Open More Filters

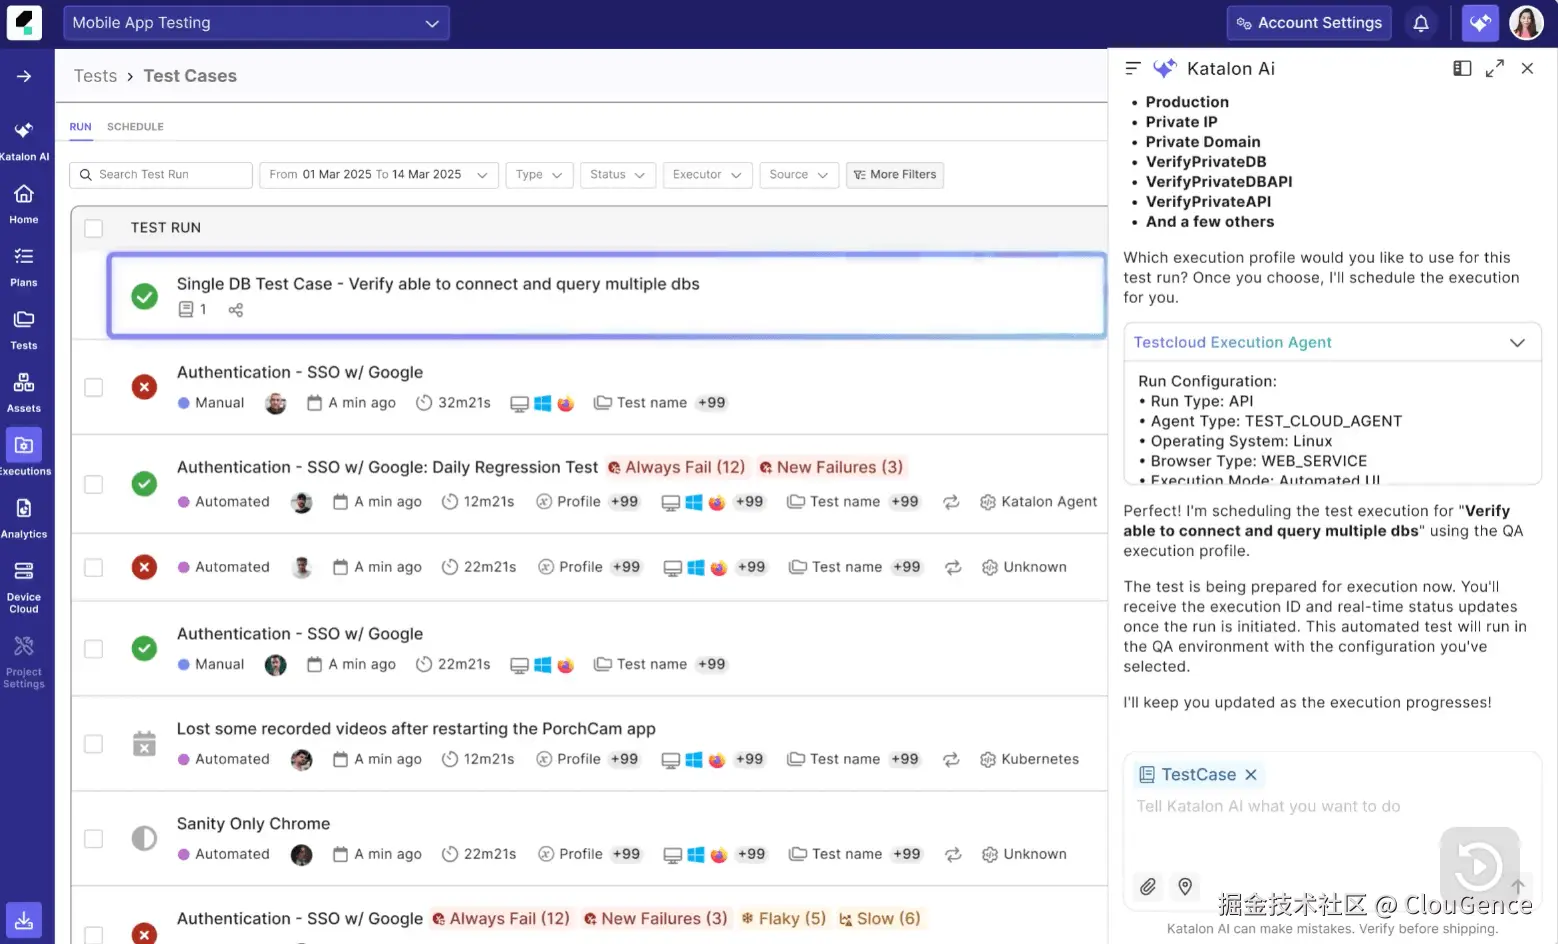click(x=895, y=175)
